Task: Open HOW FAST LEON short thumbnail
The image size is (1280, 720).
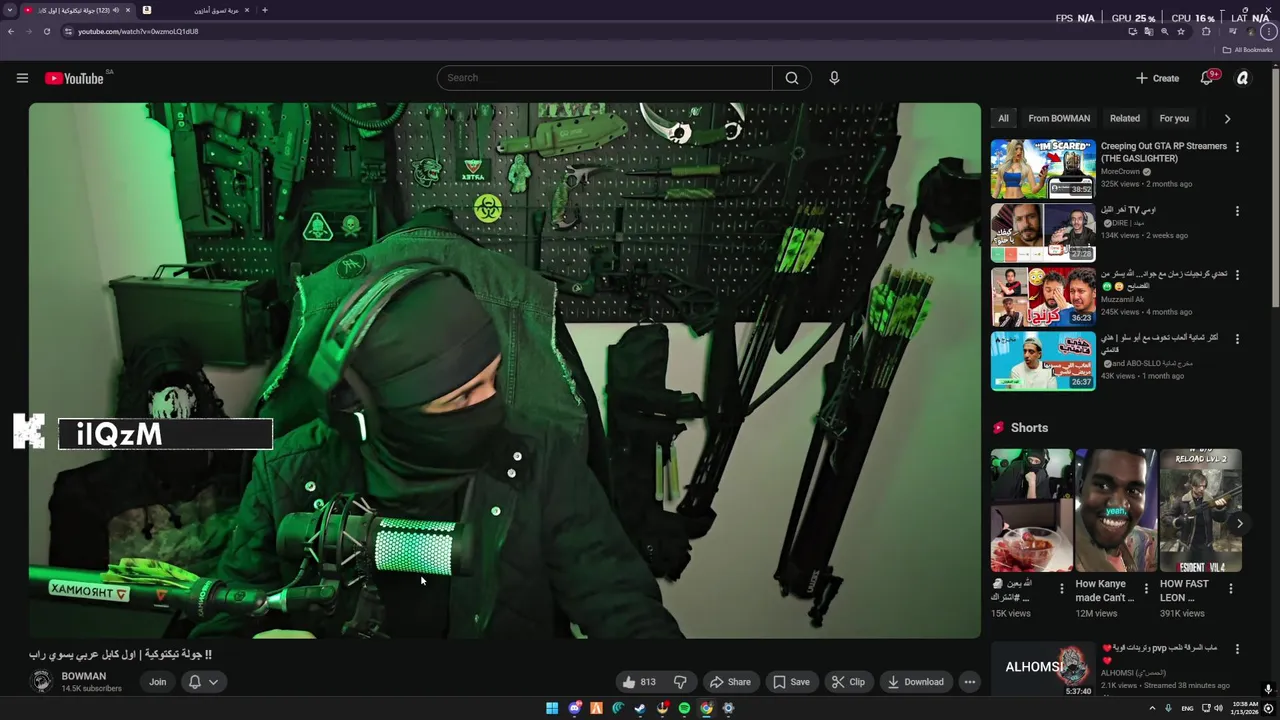Action: point(1200,511)
